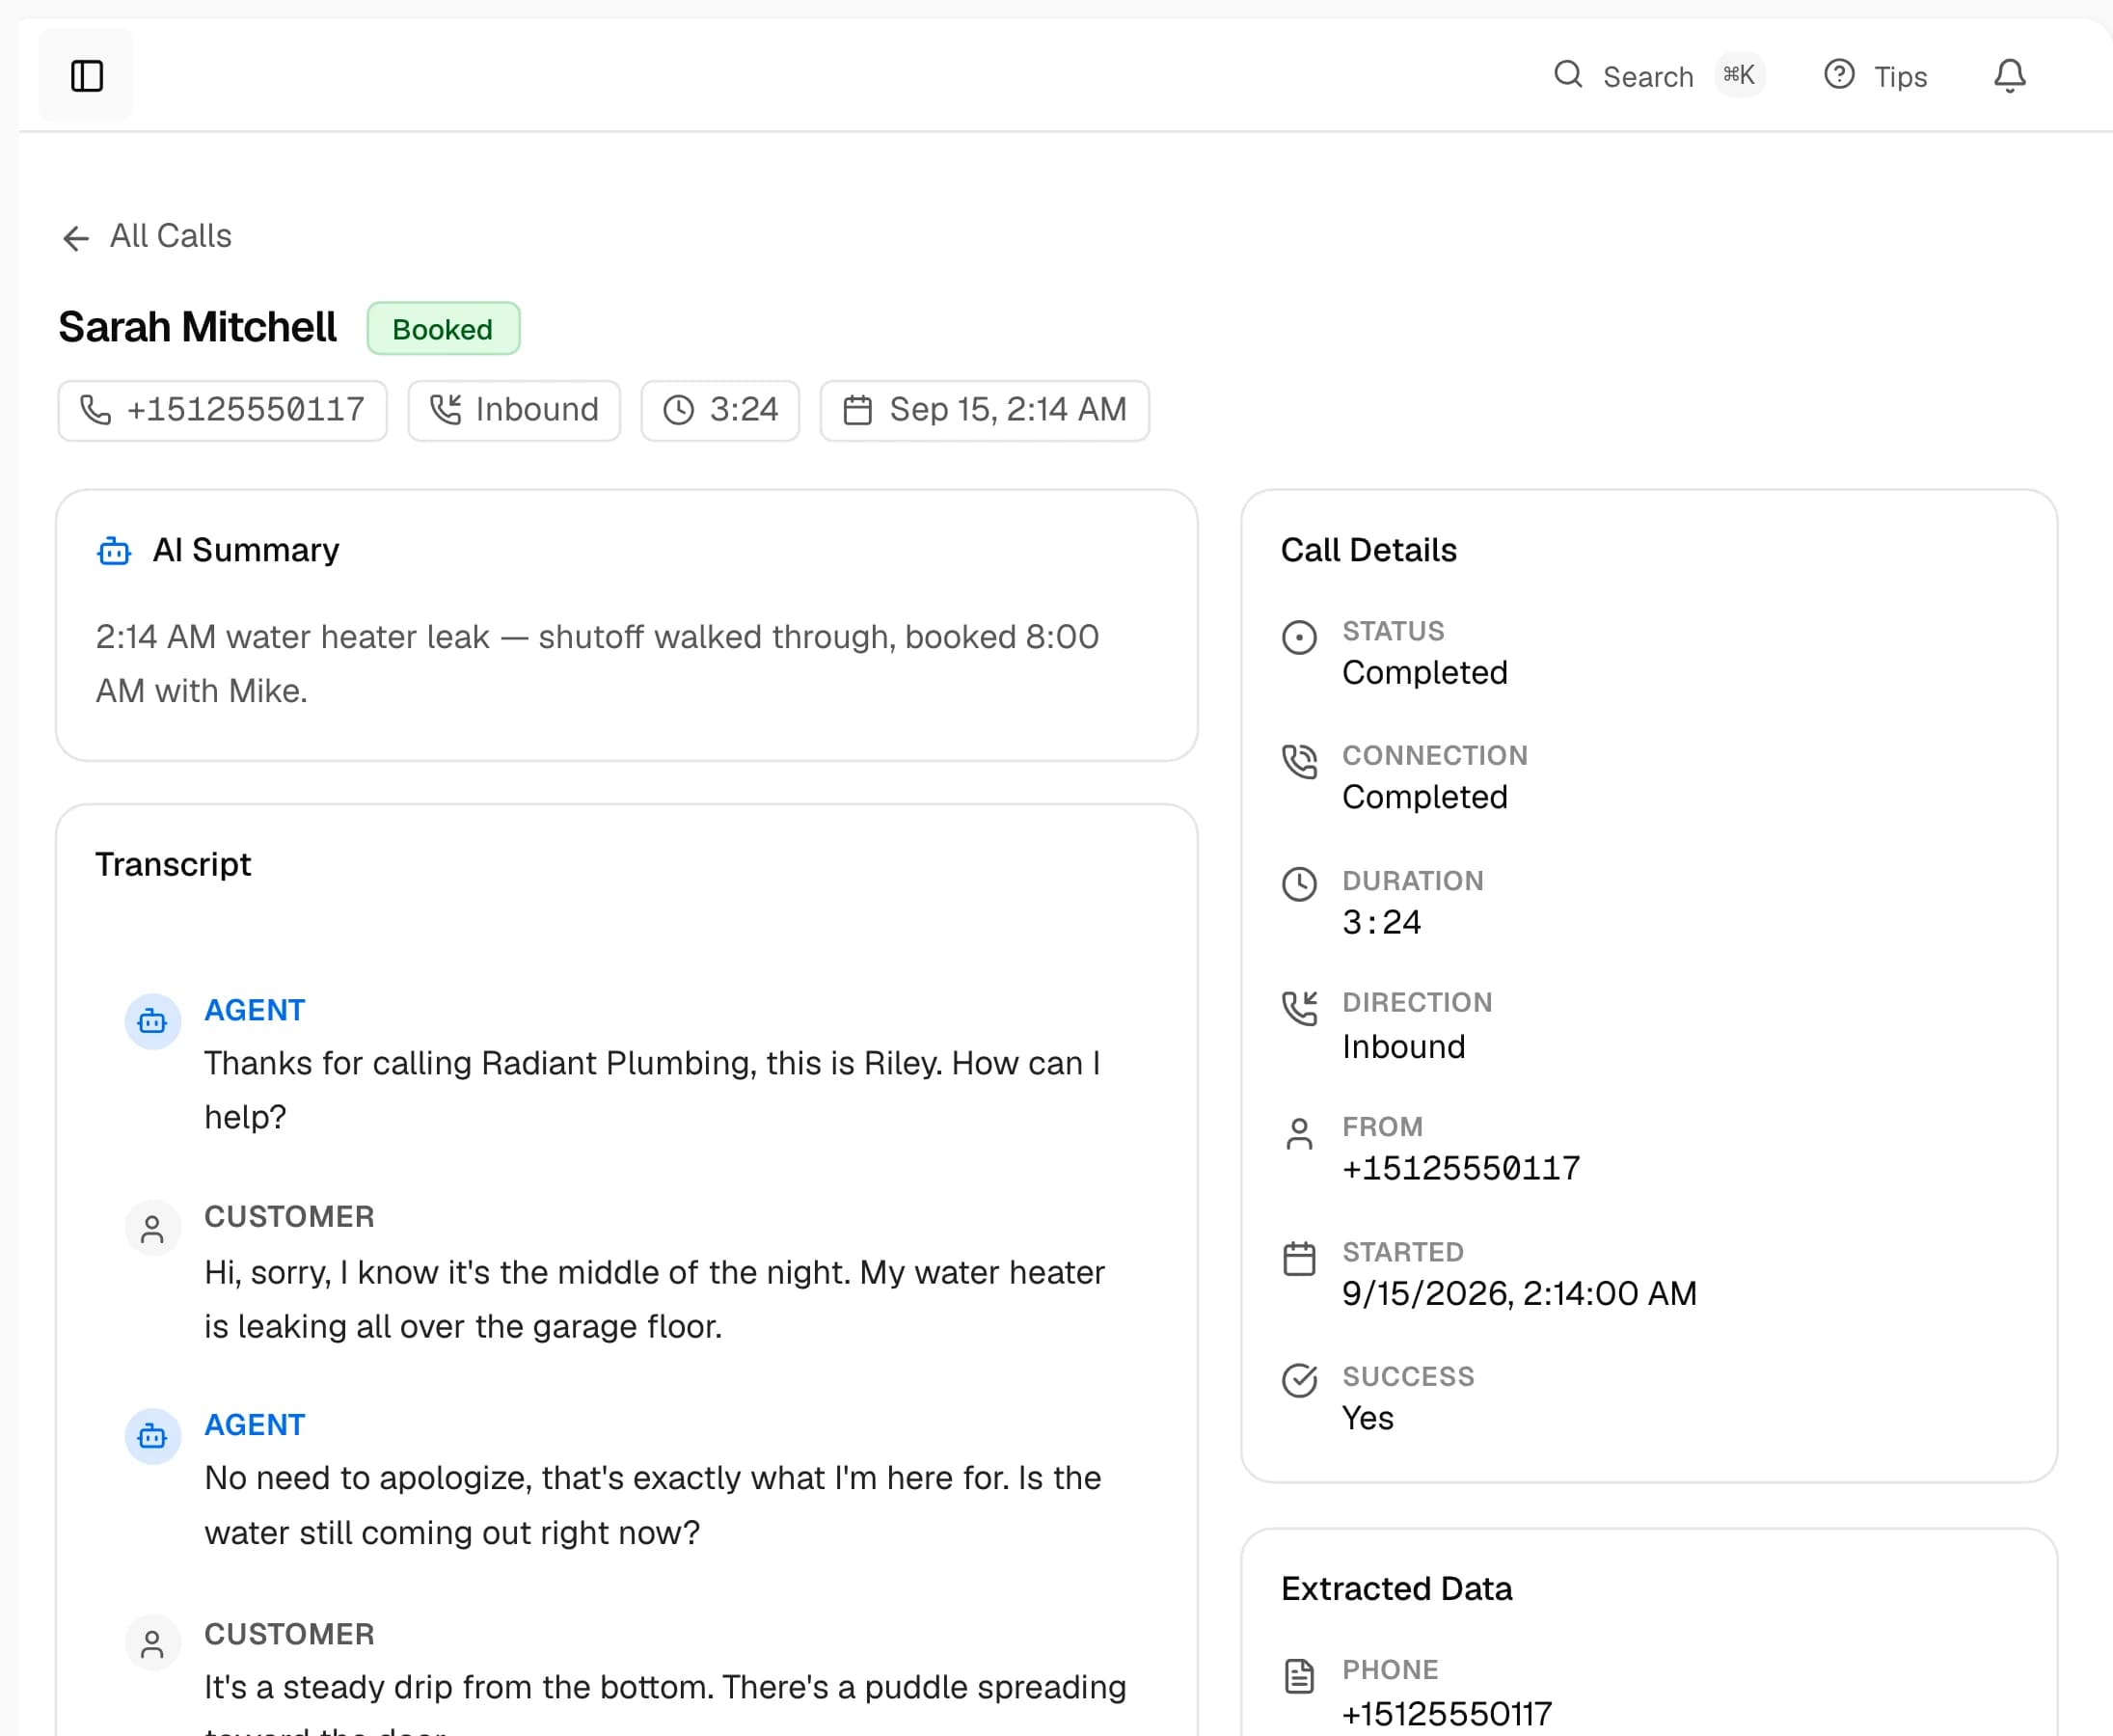Open Tips help icon

click(x=1839, y=75)
